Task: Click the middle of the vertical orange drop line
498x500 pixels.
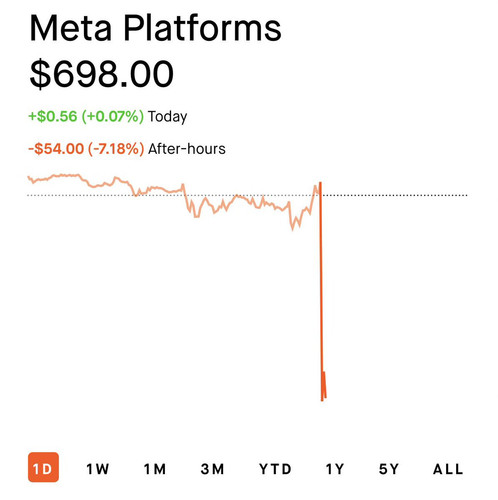Action: click(321, 291)
